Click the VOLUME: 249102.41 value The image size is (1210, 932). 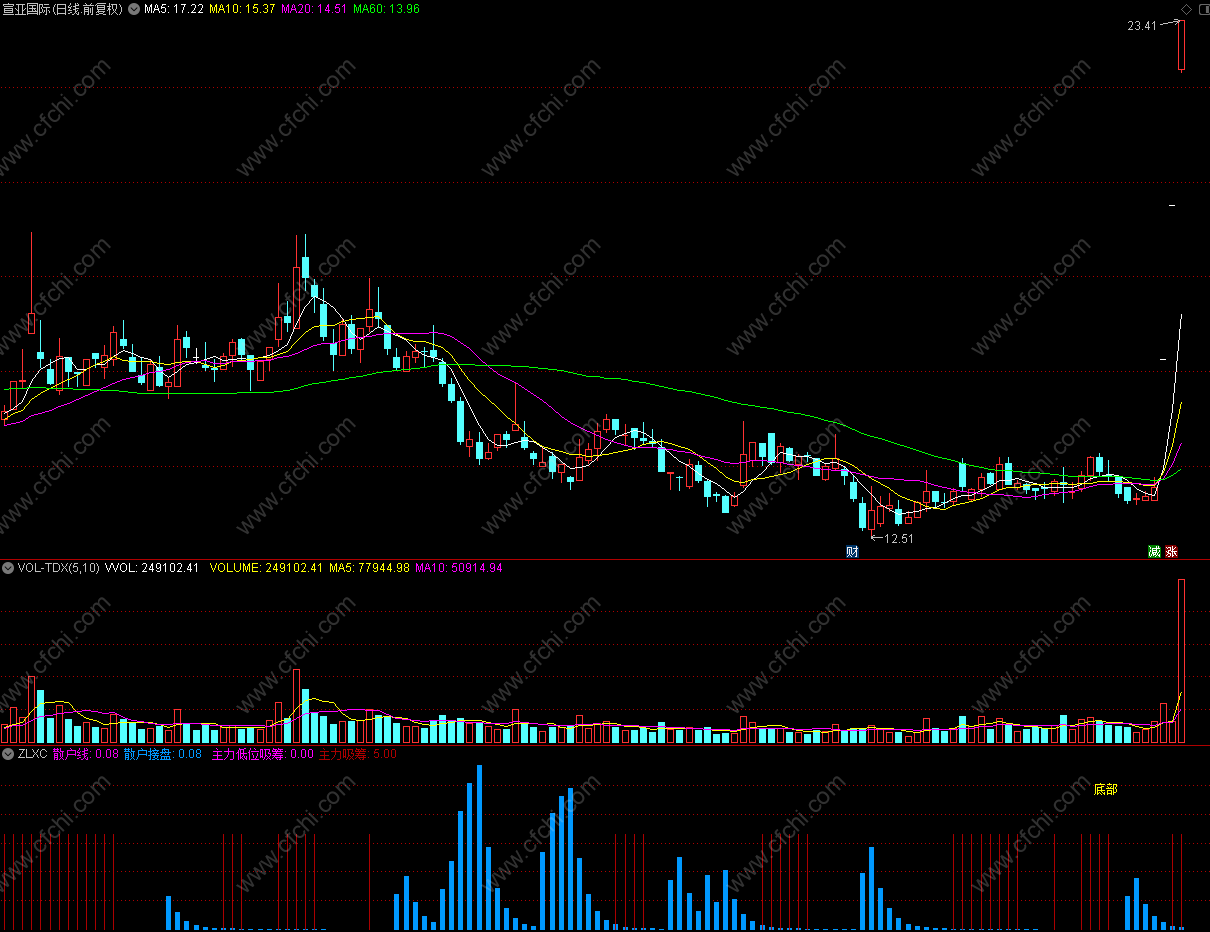tap(267, 568)
